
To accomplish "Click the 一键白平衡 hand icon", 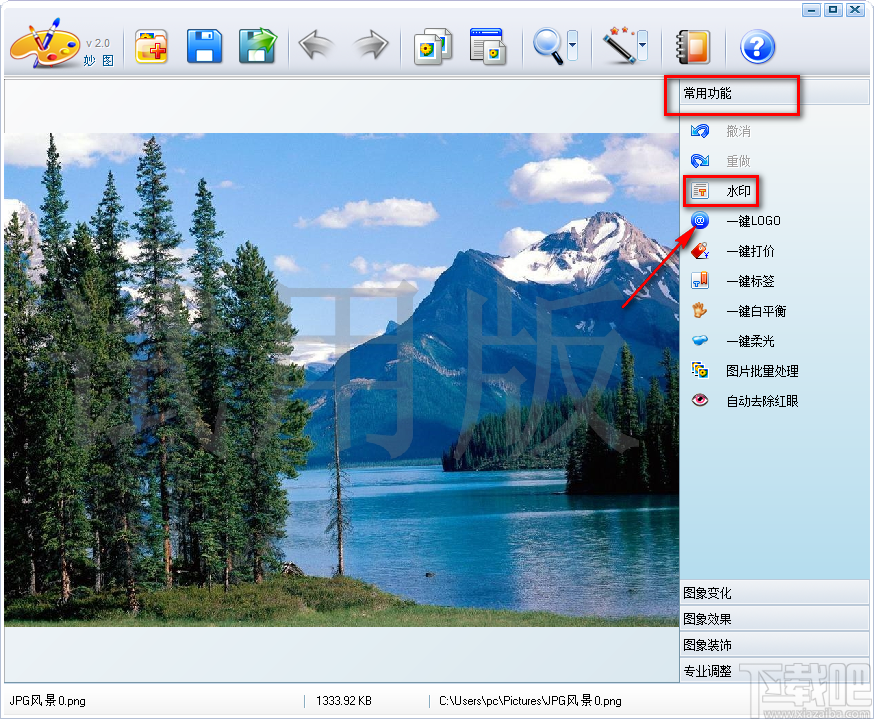I will click(x=700, y=310).
